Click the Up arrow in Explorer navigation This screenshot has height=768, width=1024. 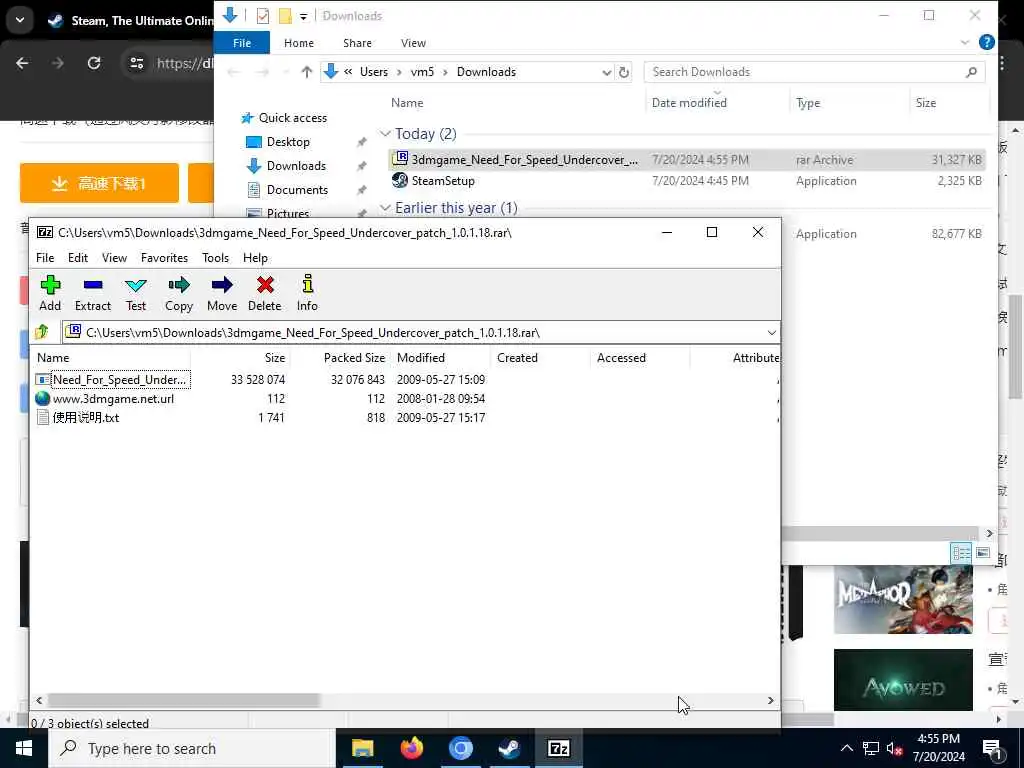click(306, 72)
